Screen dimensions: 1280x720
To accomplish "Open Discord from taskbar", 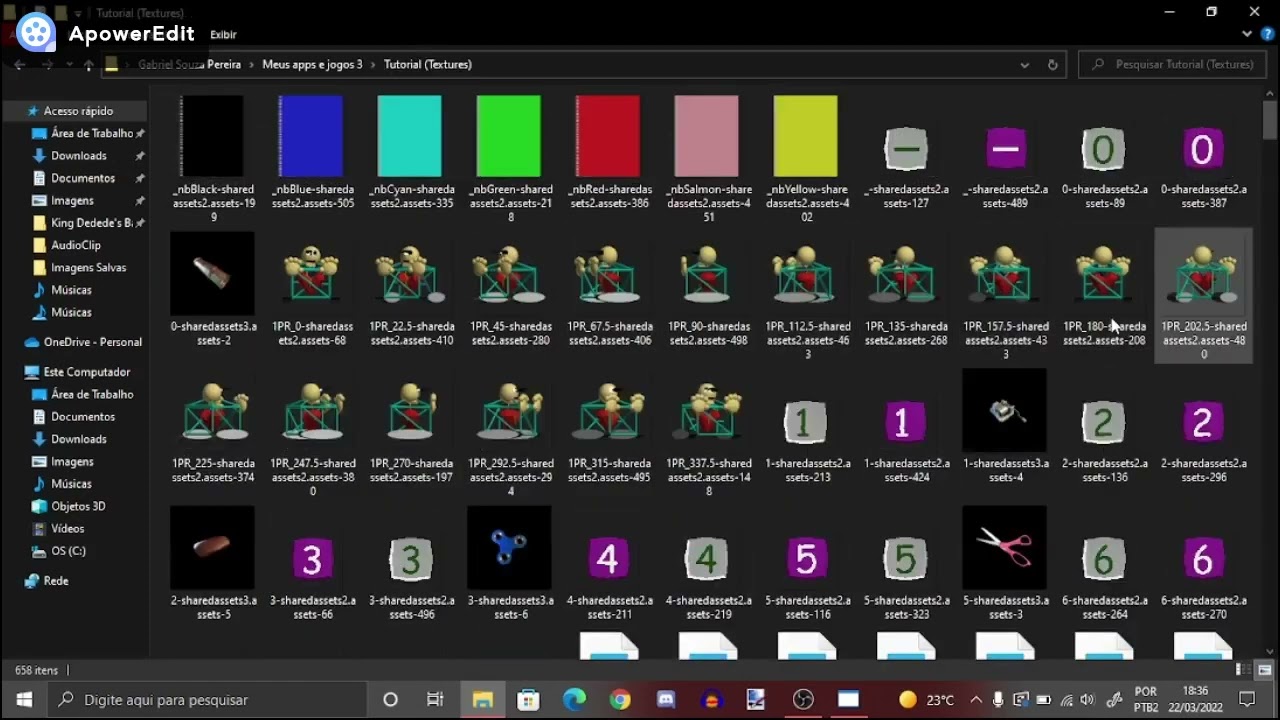I will click(666, 700).
